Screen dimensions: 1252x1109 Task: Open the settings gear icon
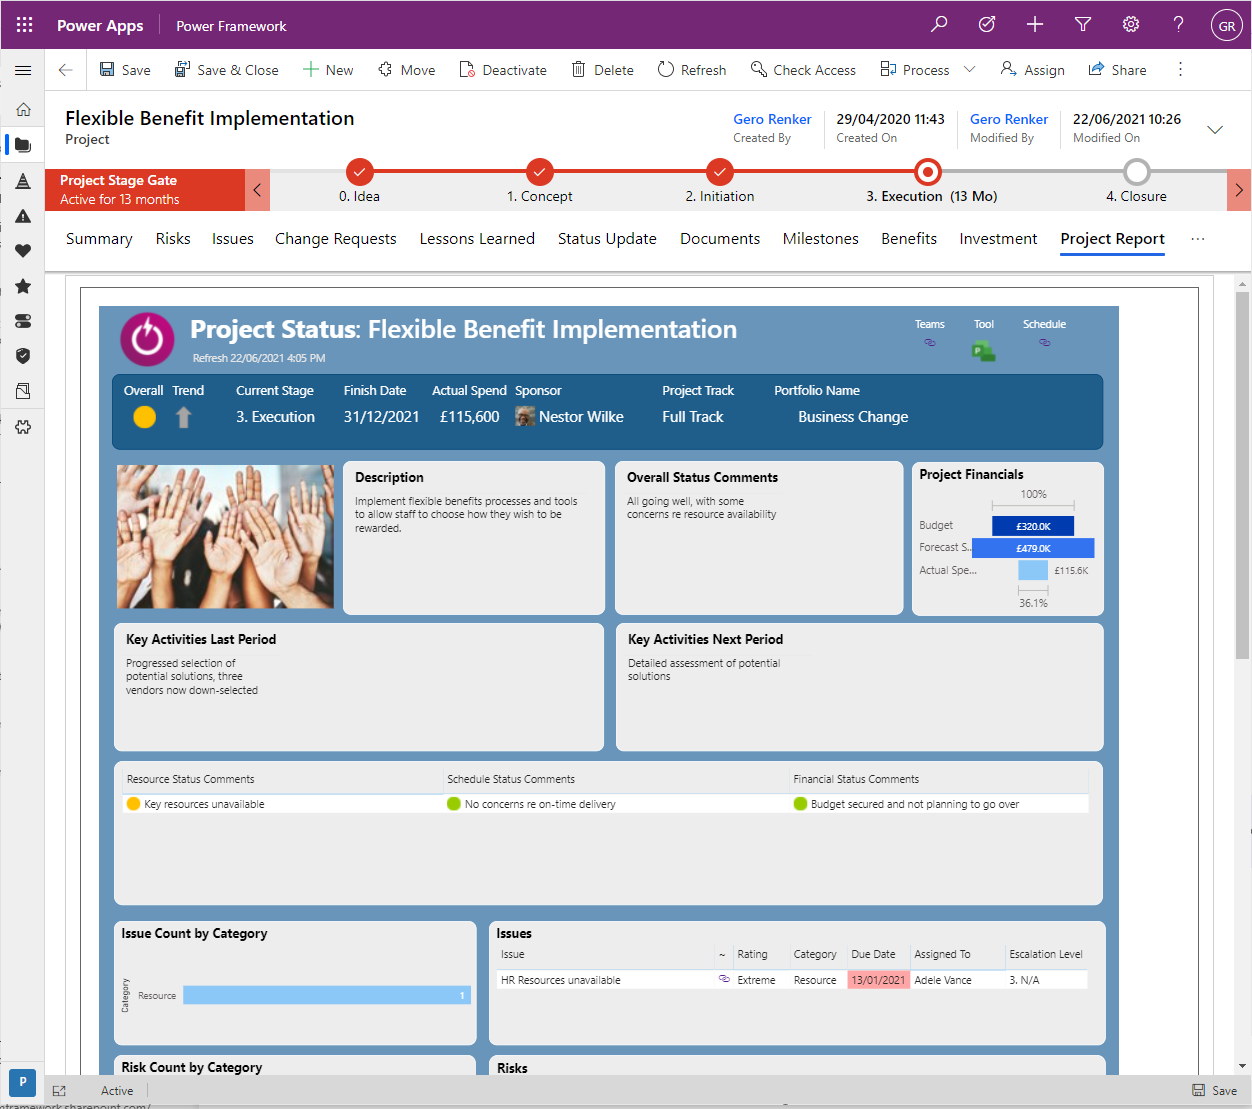[x=1131, y=24]
